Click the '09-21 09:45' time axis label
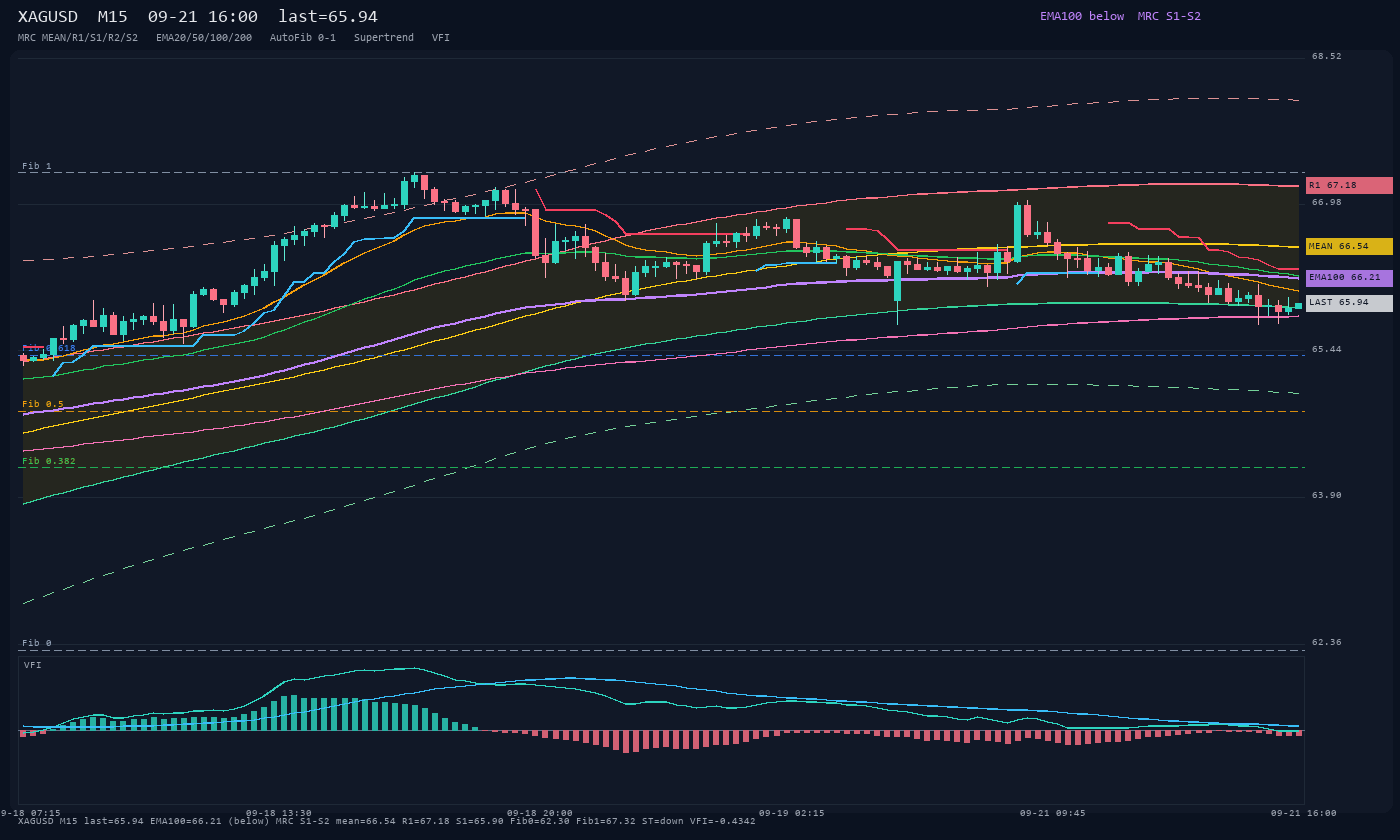 1053,813
